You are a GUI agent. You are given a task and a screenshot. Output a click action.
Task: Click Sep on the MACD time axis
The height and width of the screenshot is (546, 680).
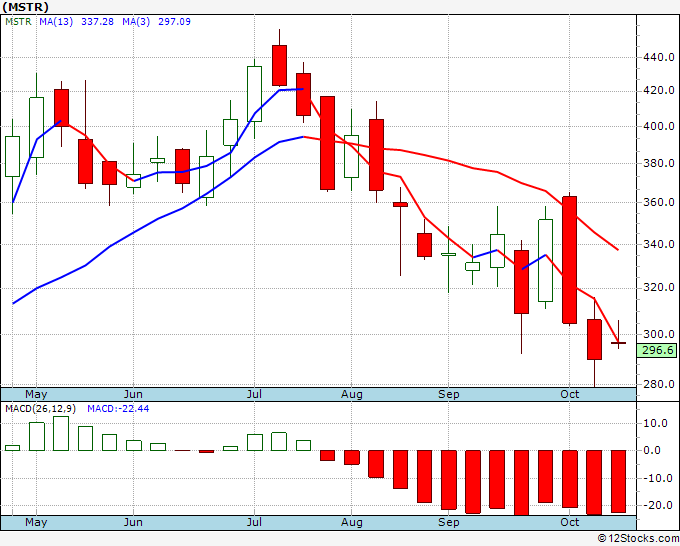(448, 522)
